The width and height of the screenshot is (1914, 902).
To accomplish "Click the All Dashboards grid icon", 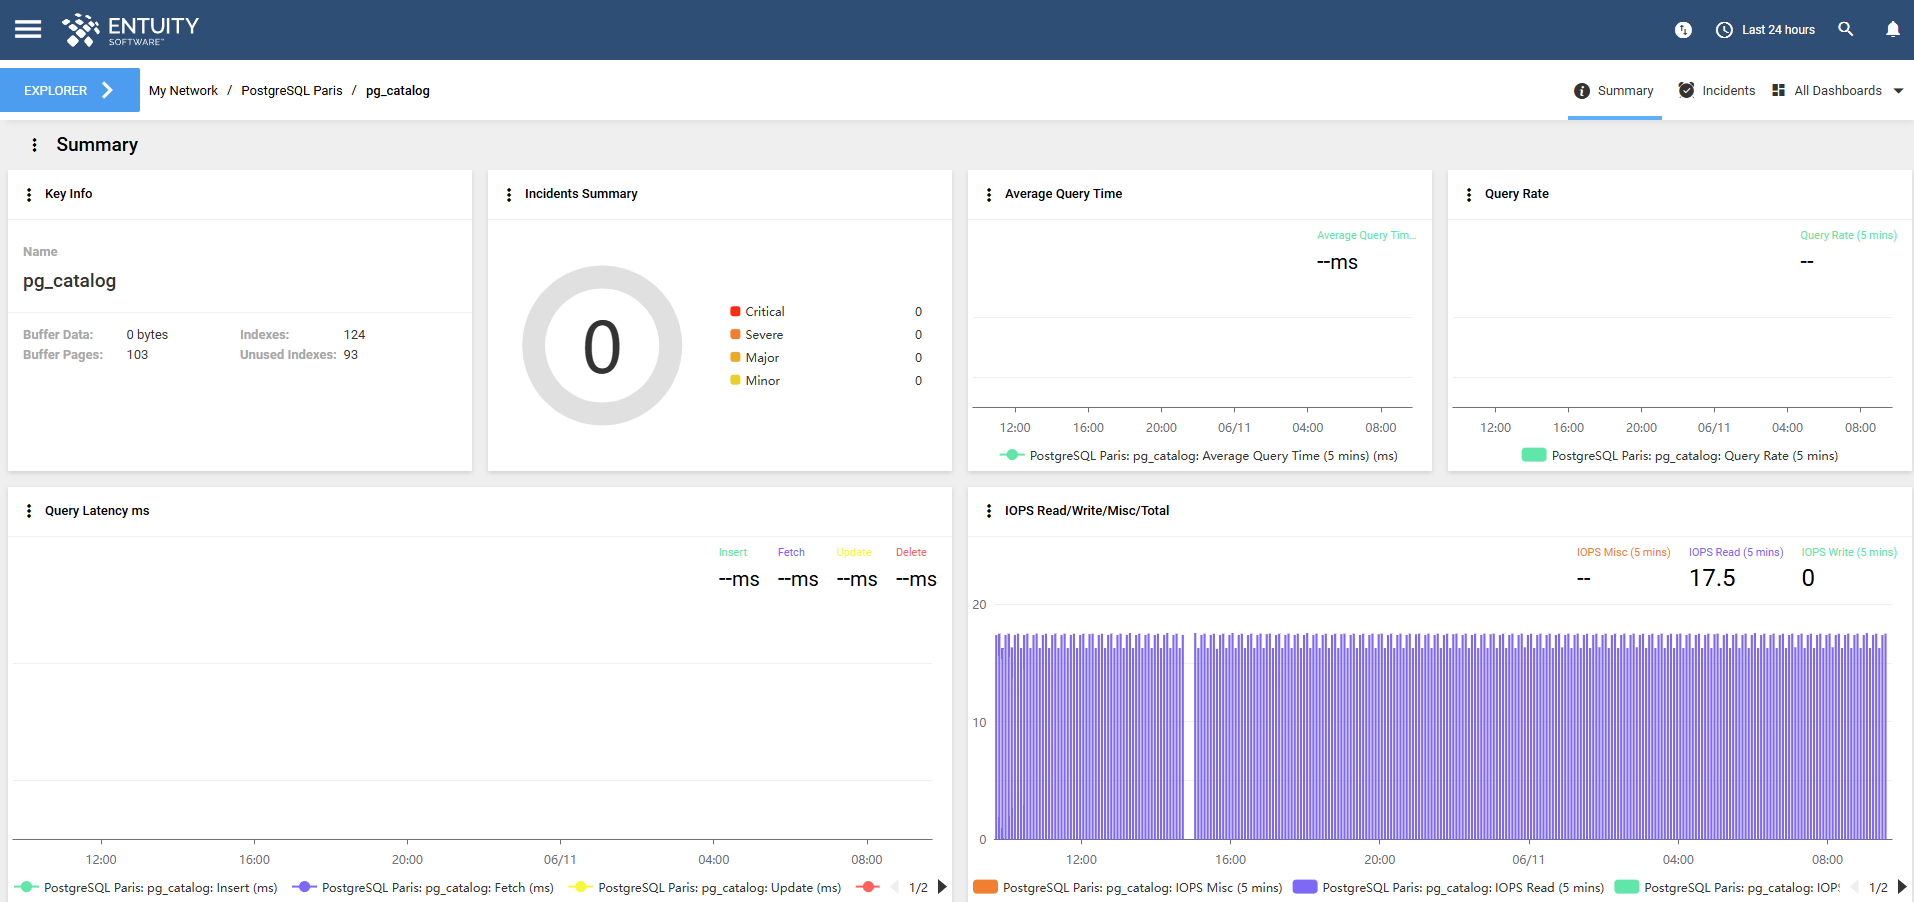I will [1778, 90].
